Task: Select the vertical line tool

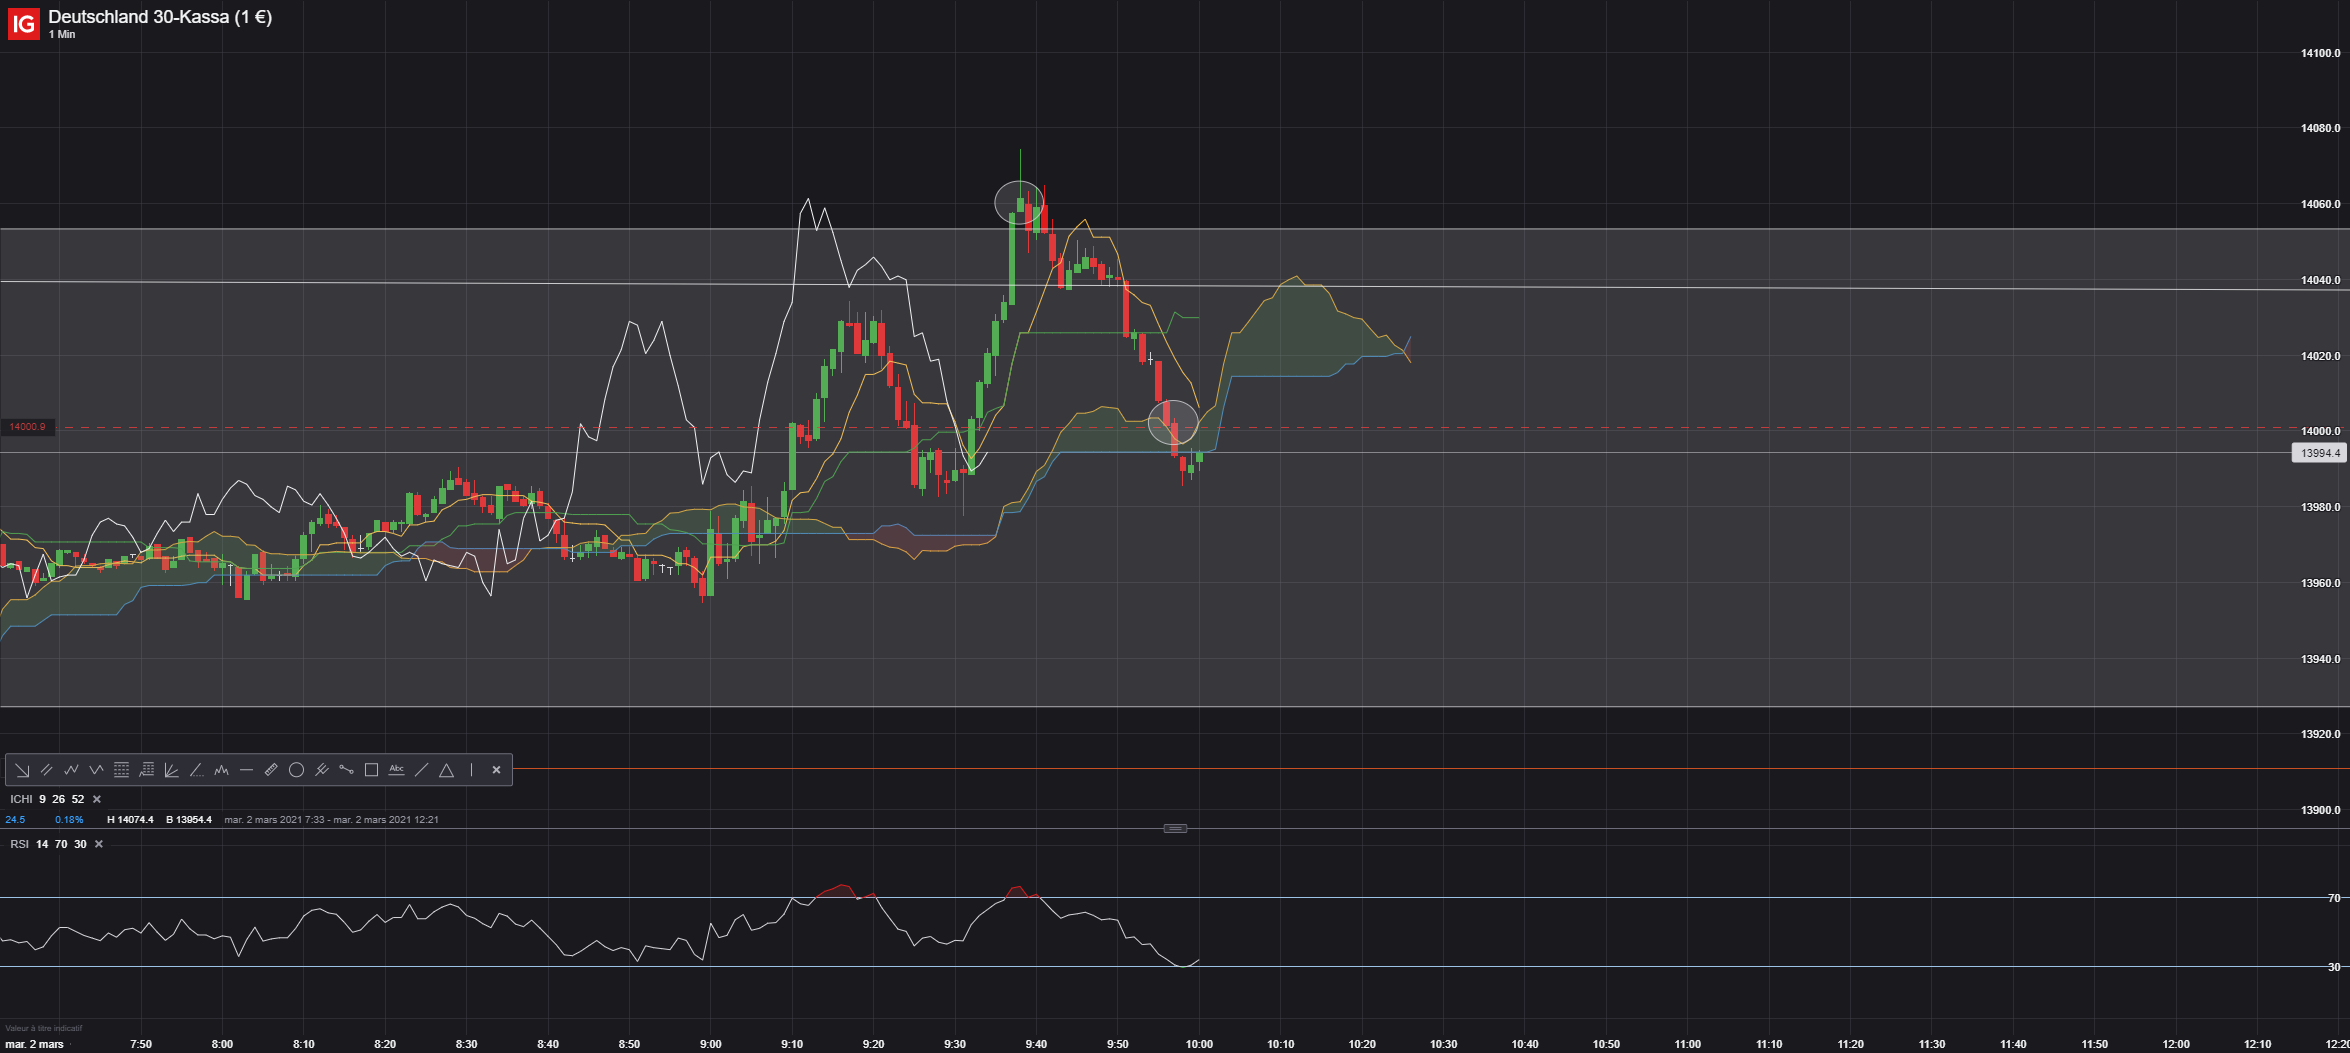Action: click(471, 770)
